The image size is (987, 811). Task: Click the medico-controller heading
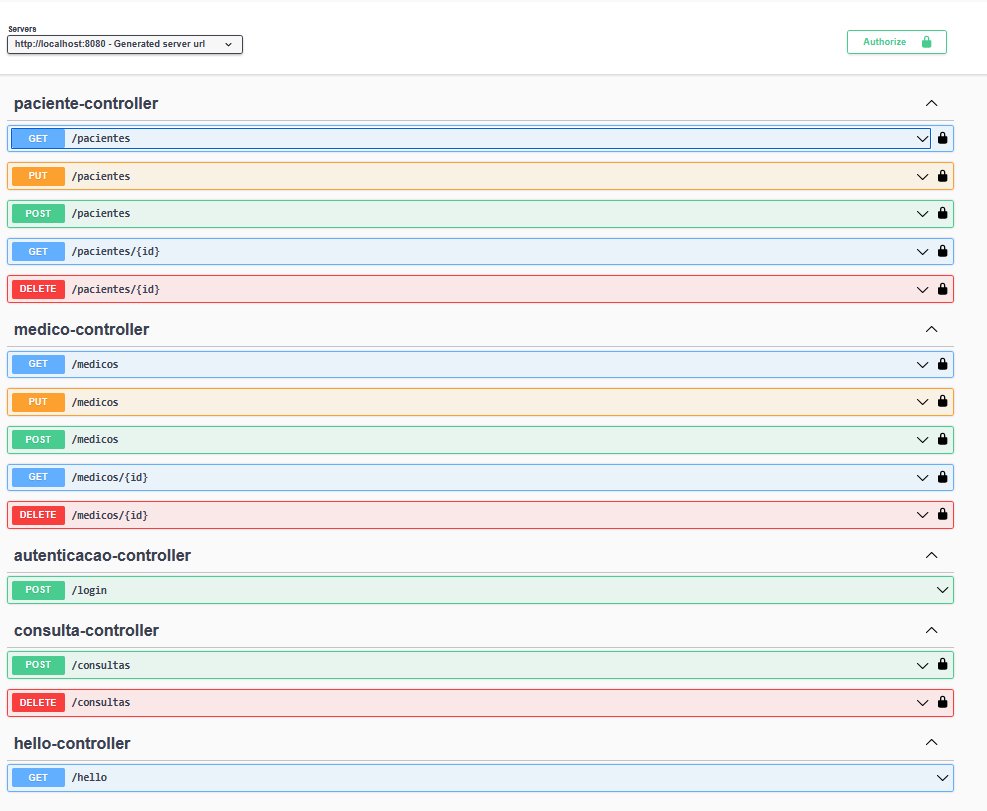click(x=81, y=329)
